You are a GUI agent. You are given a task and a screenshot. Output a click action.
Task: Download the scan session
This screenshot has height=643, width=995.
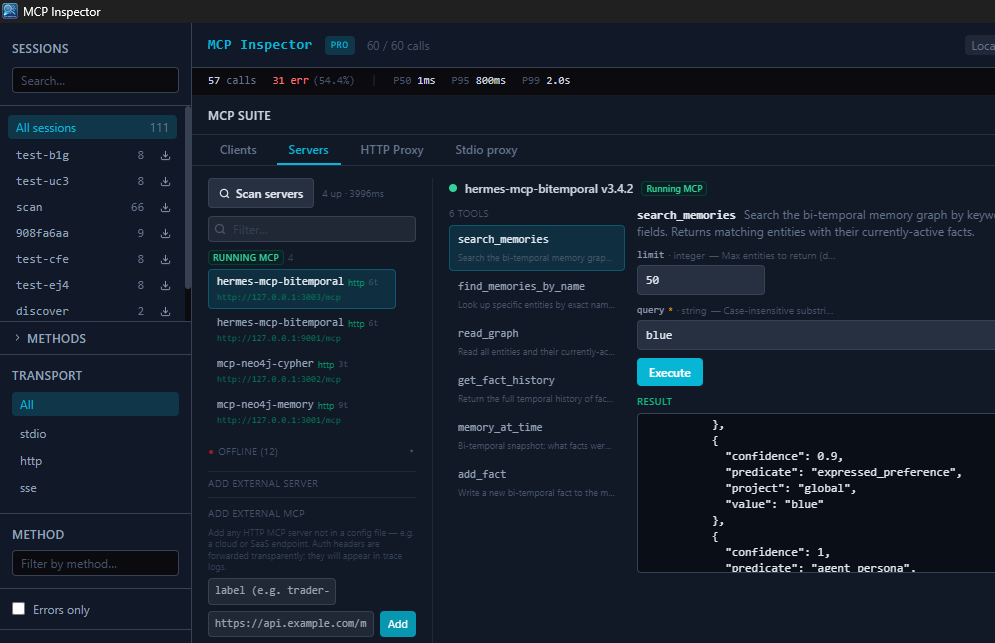165,208
